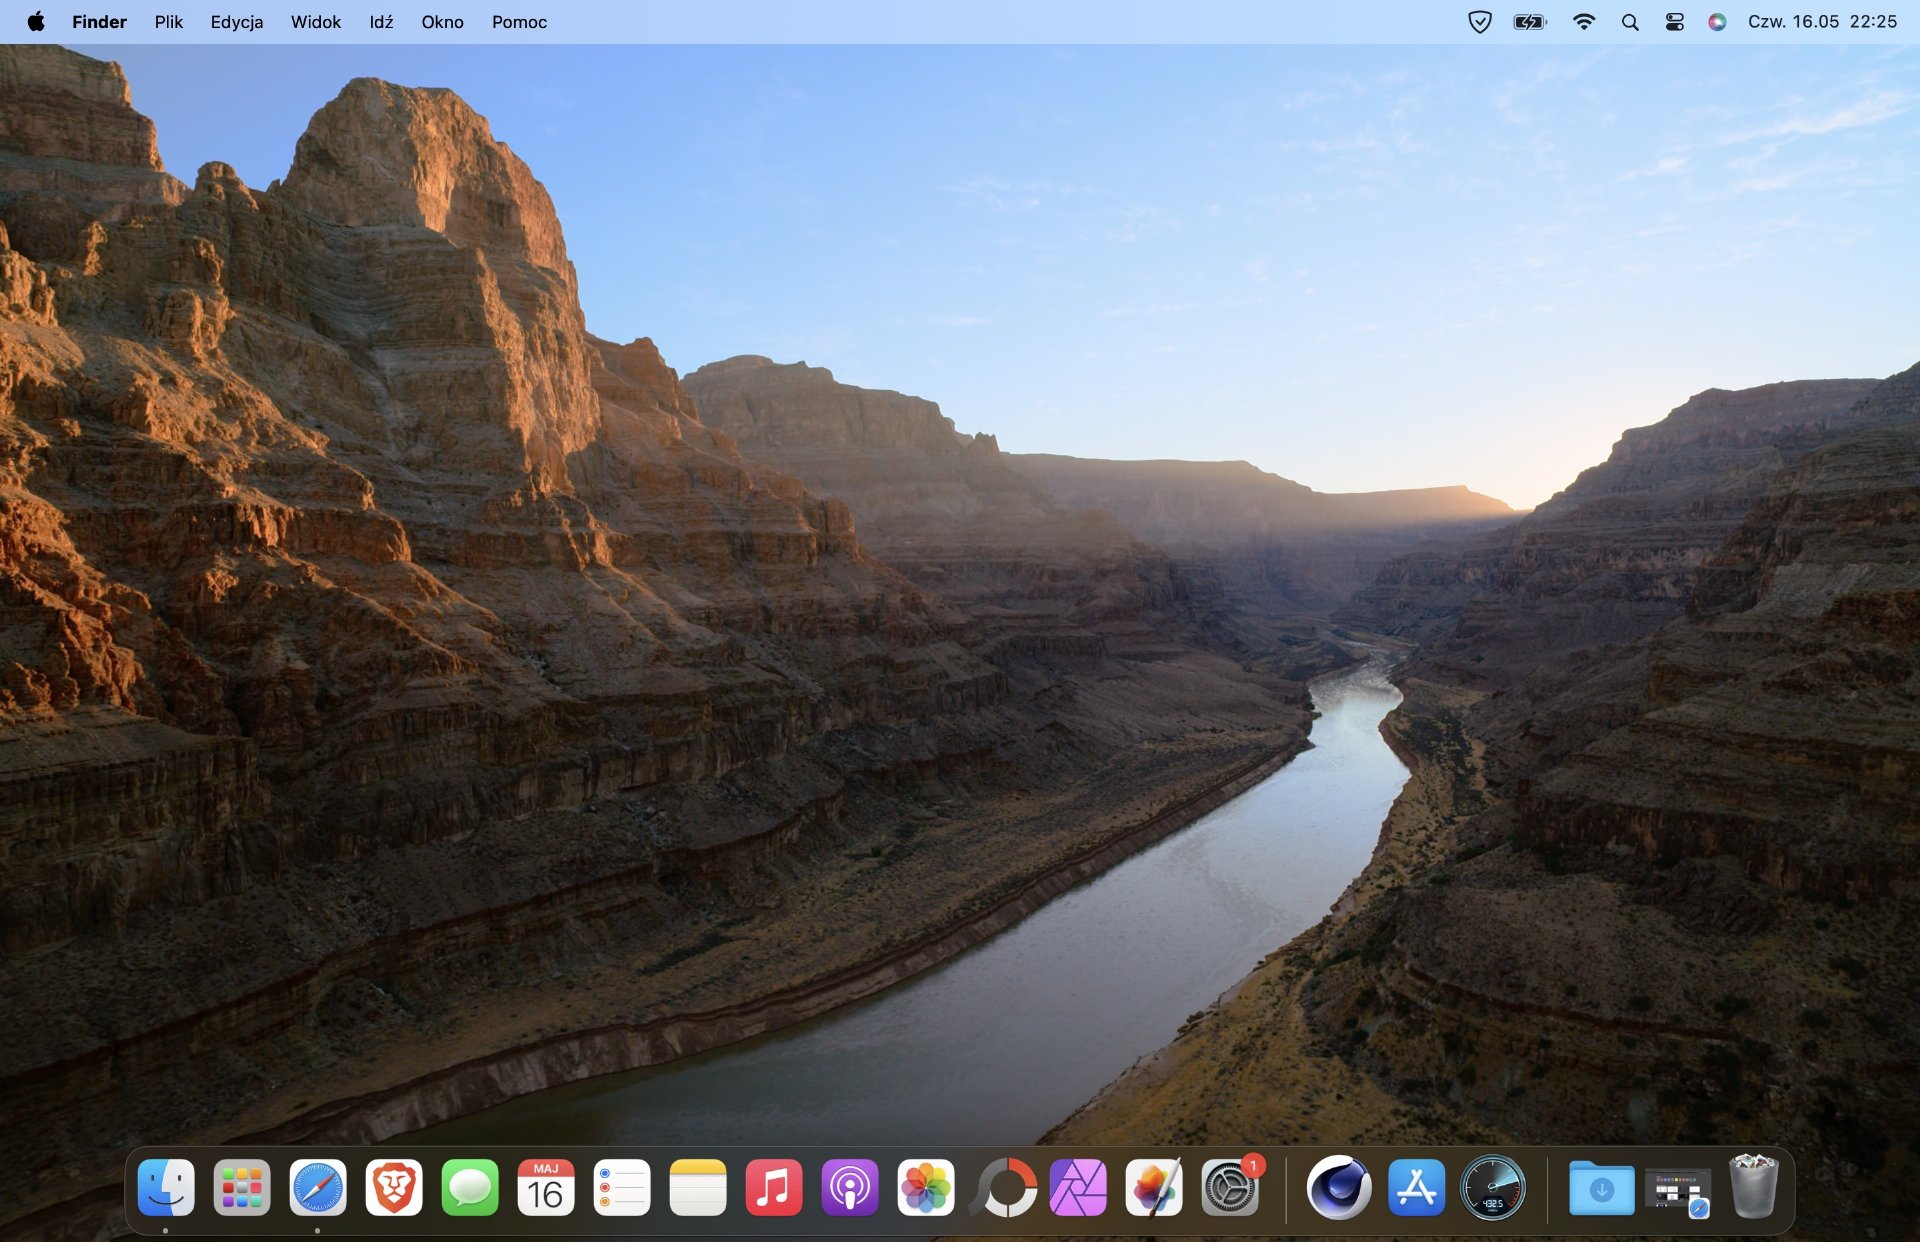Viewport: 1920px width, 1242px height.
Task: Open Spotlight search magnifier
Action: click(x=1630, y=22)
